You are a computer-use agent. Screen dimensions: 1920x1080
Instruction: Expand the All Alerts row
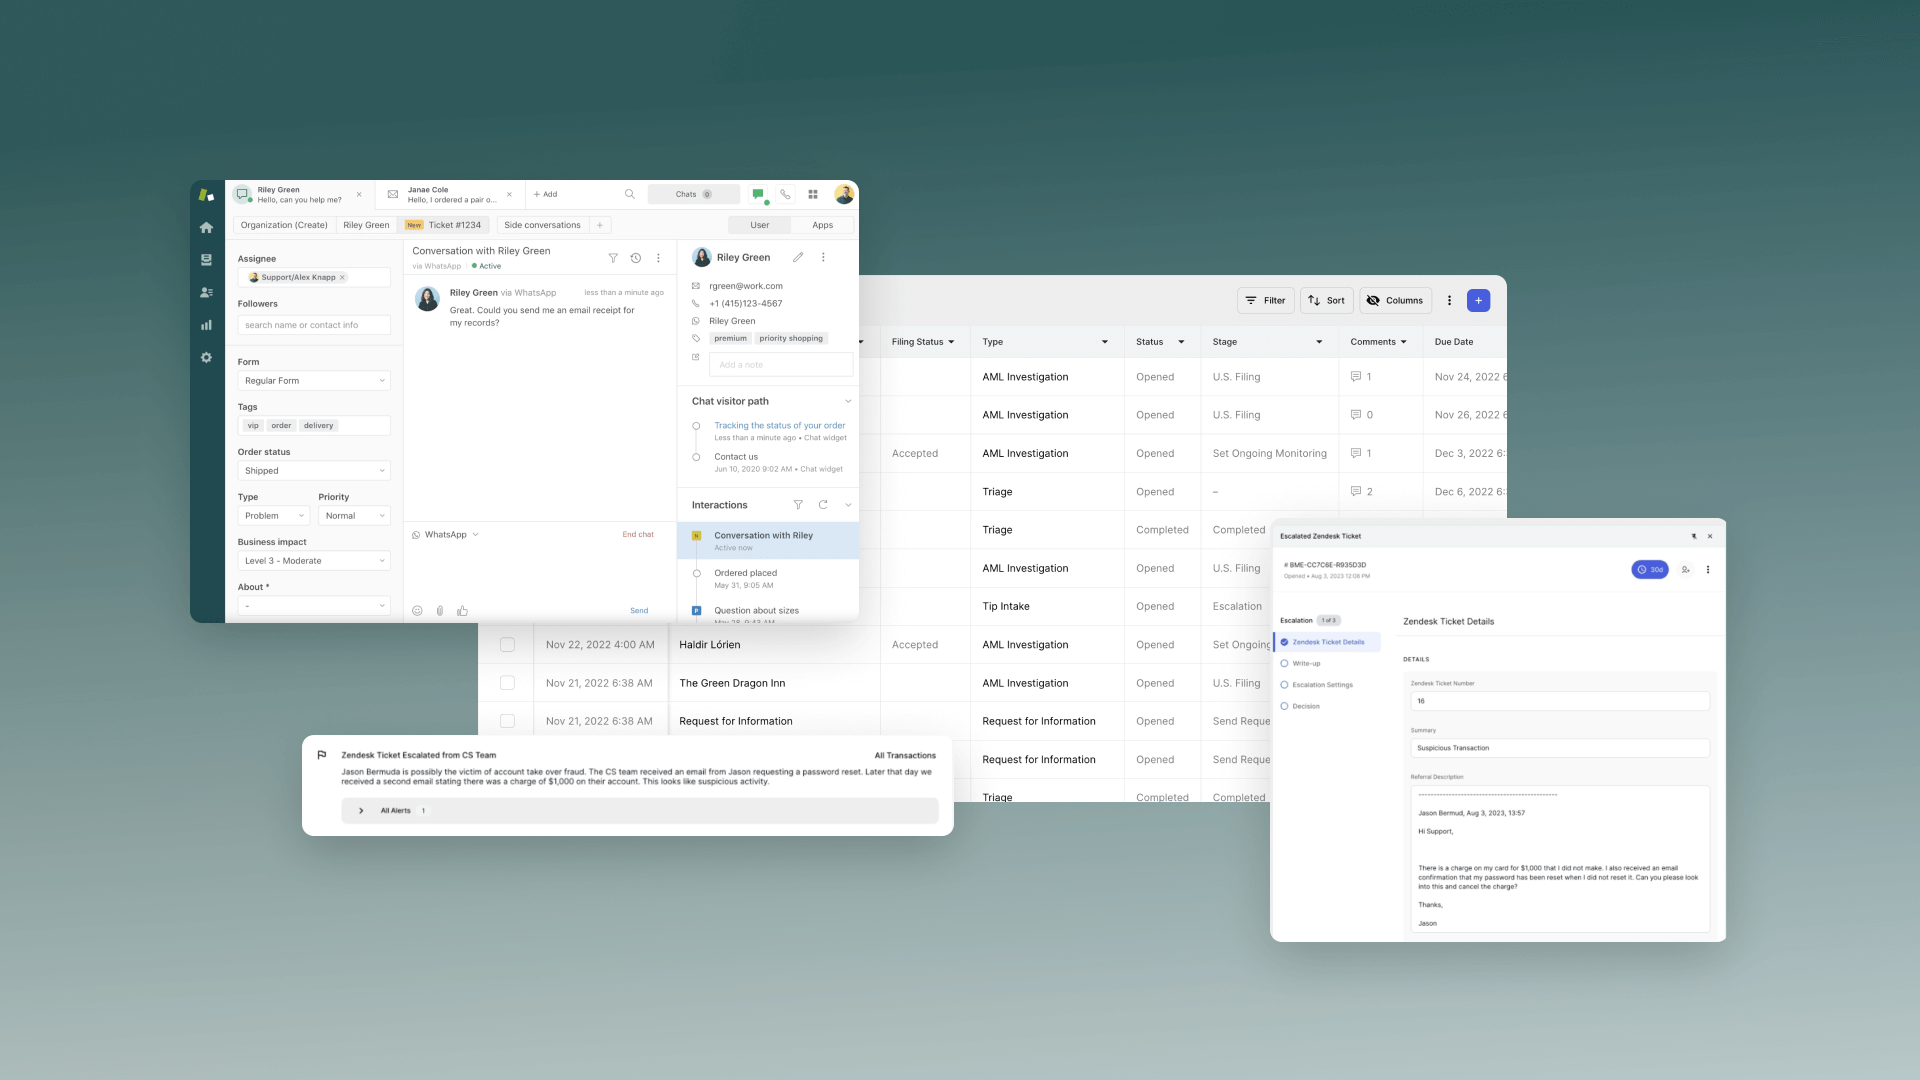[361, 811]
